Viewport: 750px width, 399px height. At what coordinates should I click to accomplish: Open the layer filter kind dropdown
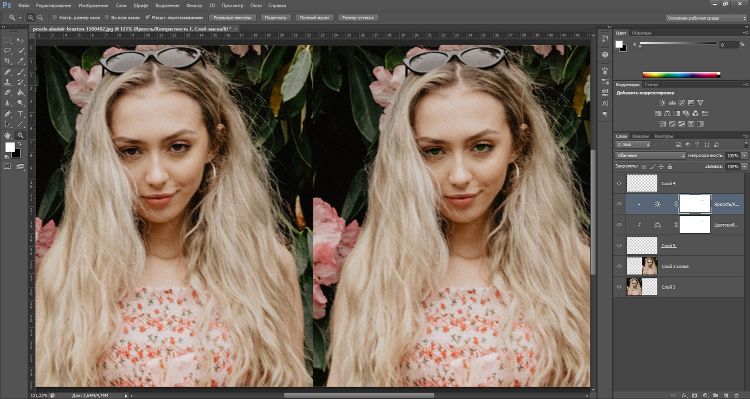point(633,144)
